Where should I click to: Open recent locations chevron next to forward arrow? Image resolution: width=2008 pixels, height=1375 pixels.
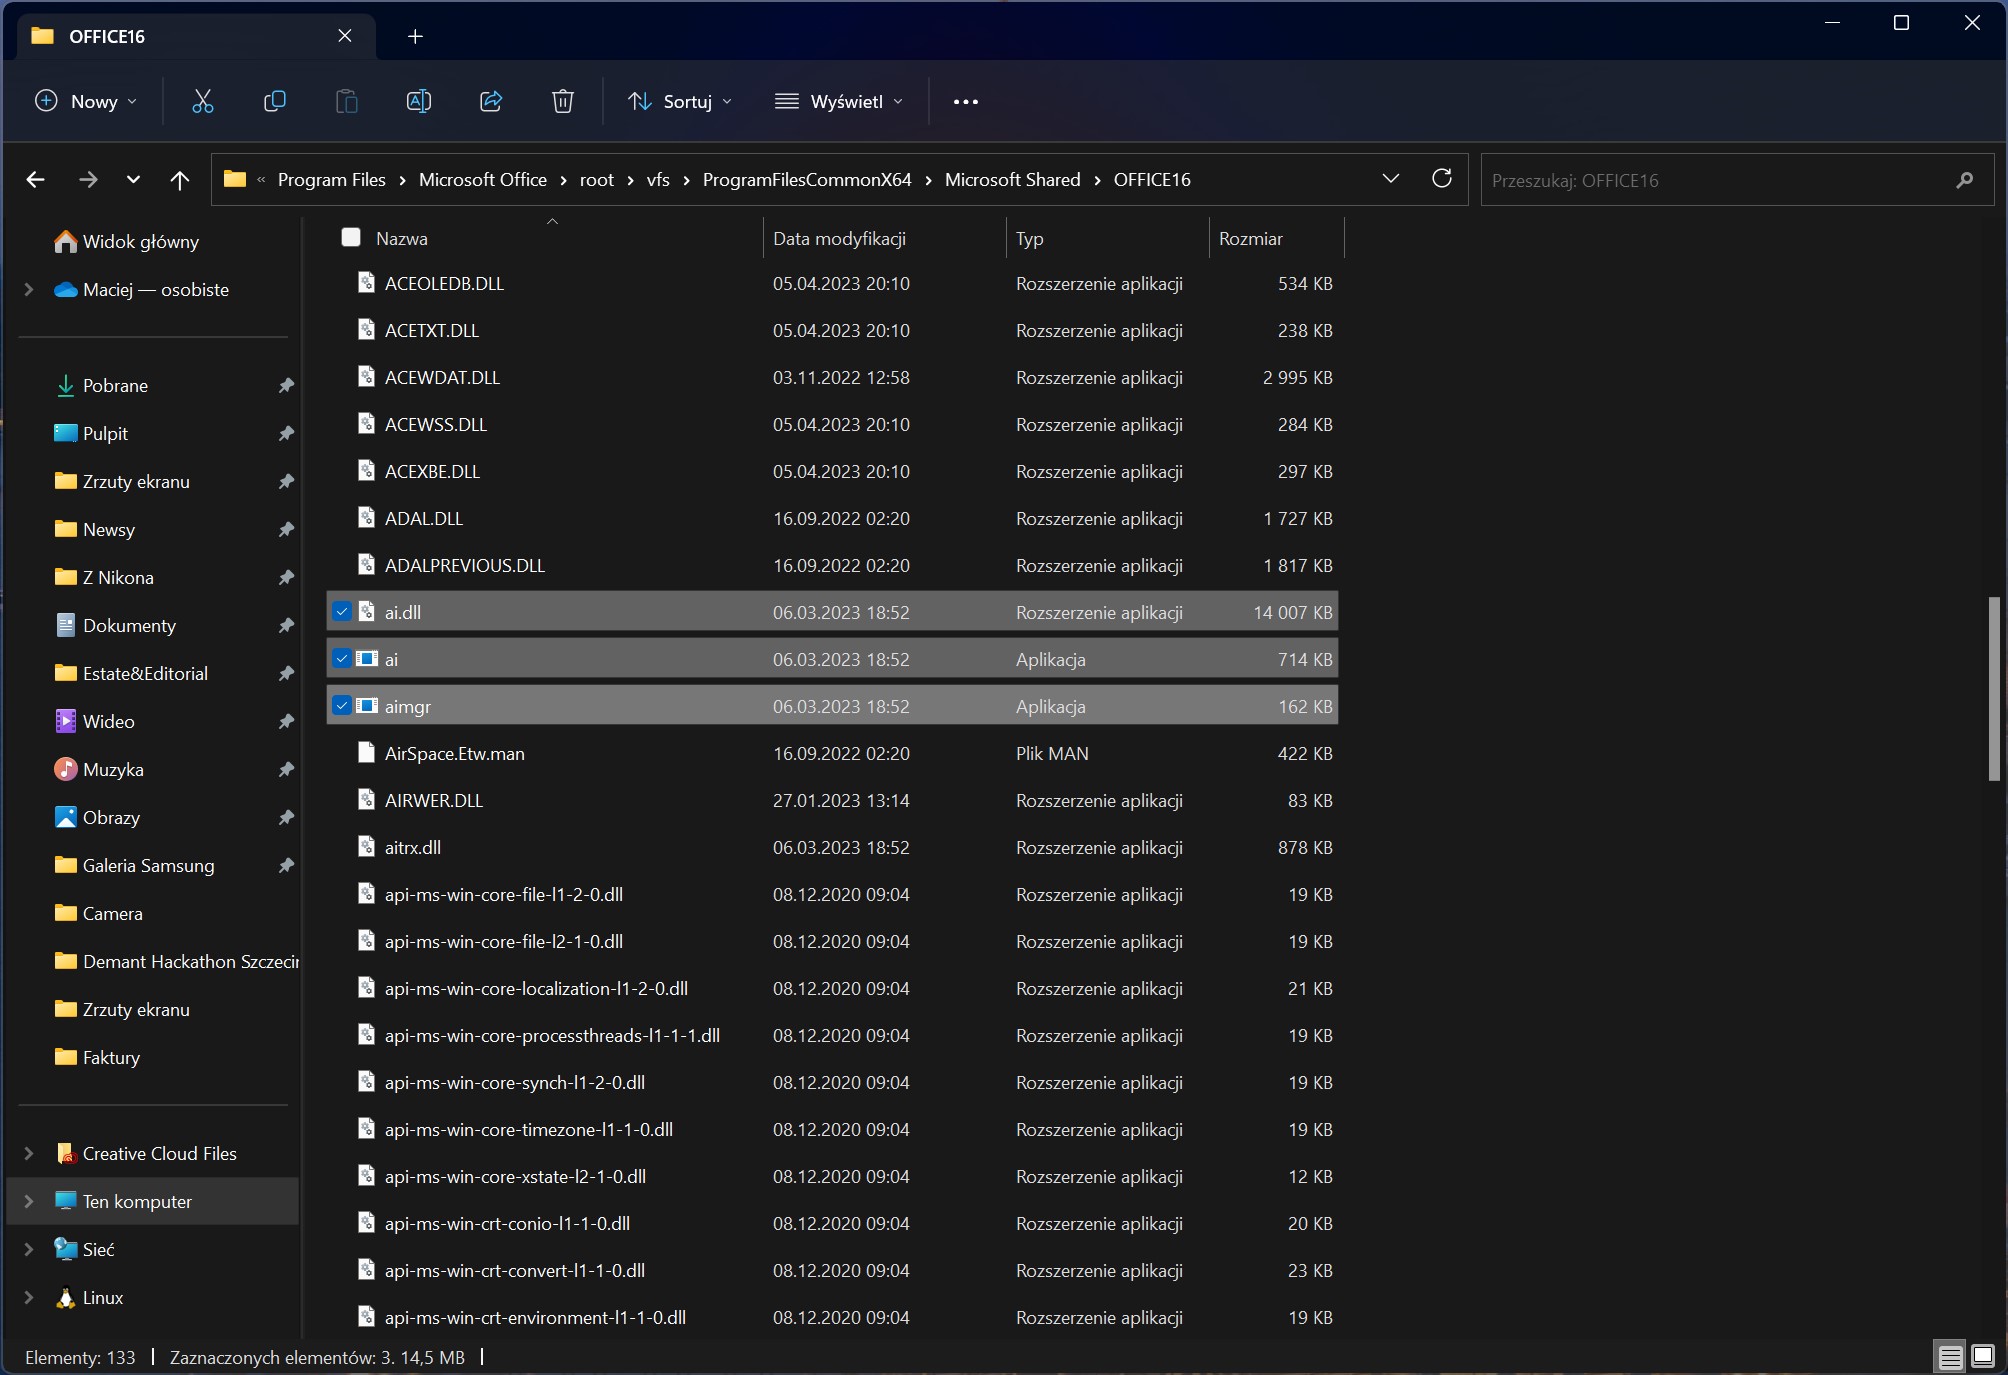(133, 180)
